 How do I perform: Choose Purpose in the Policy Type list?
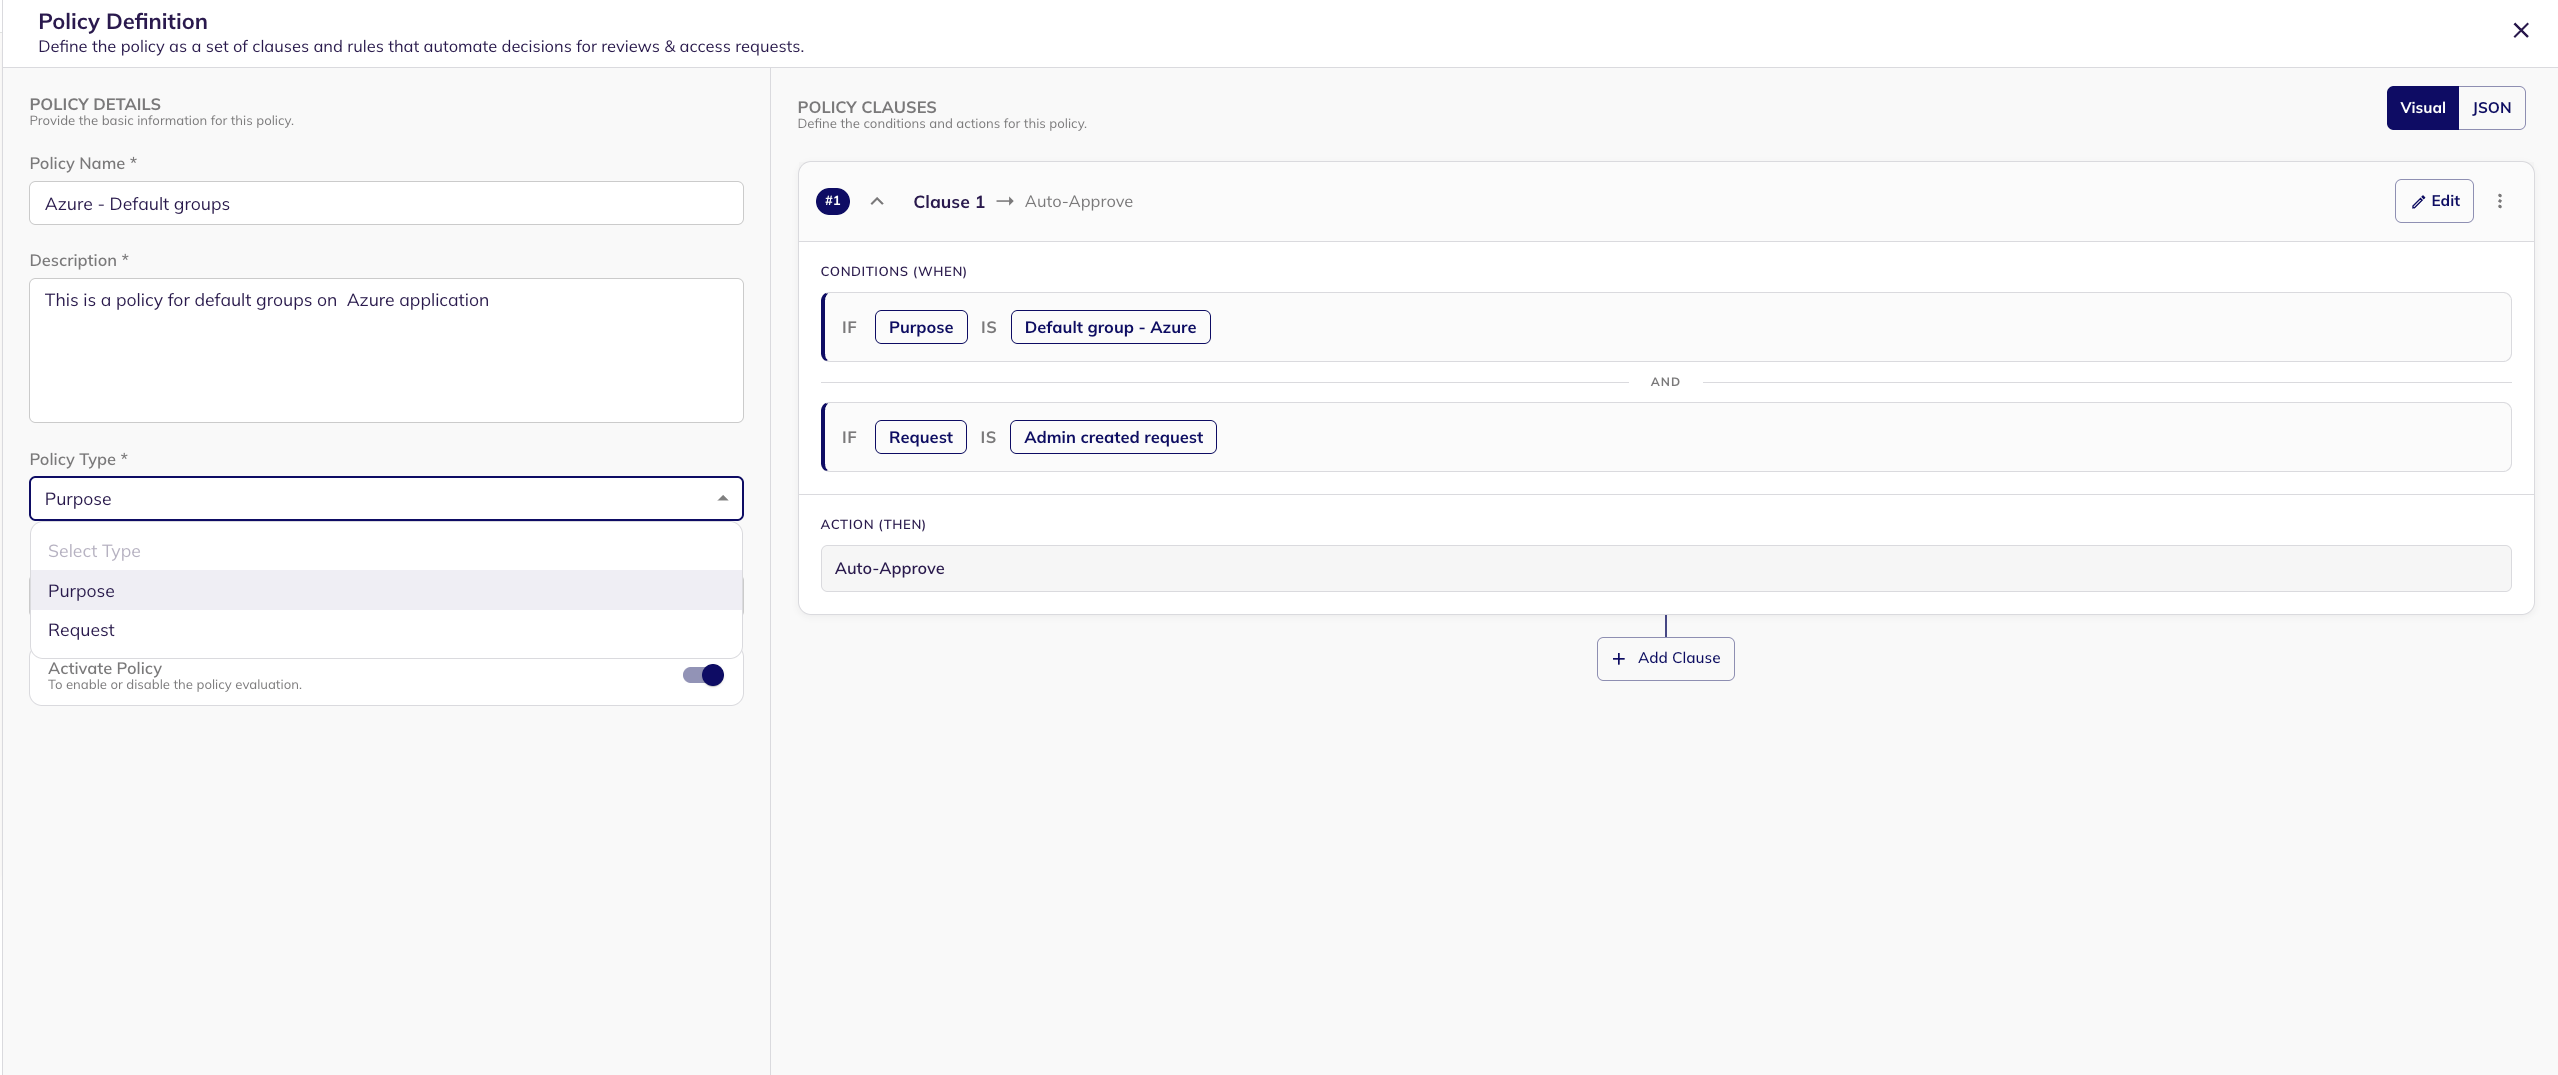pyautogui.click(x=82, y=591)
